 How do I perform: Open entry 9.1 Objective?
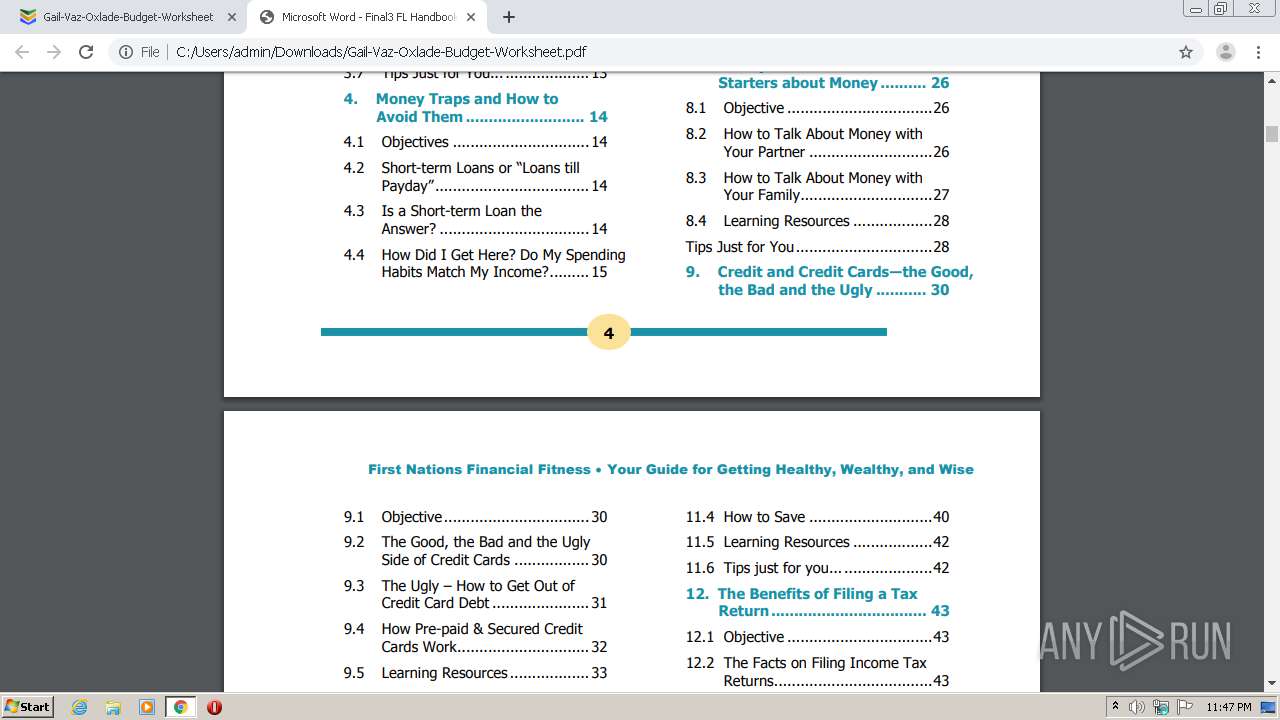475,517
